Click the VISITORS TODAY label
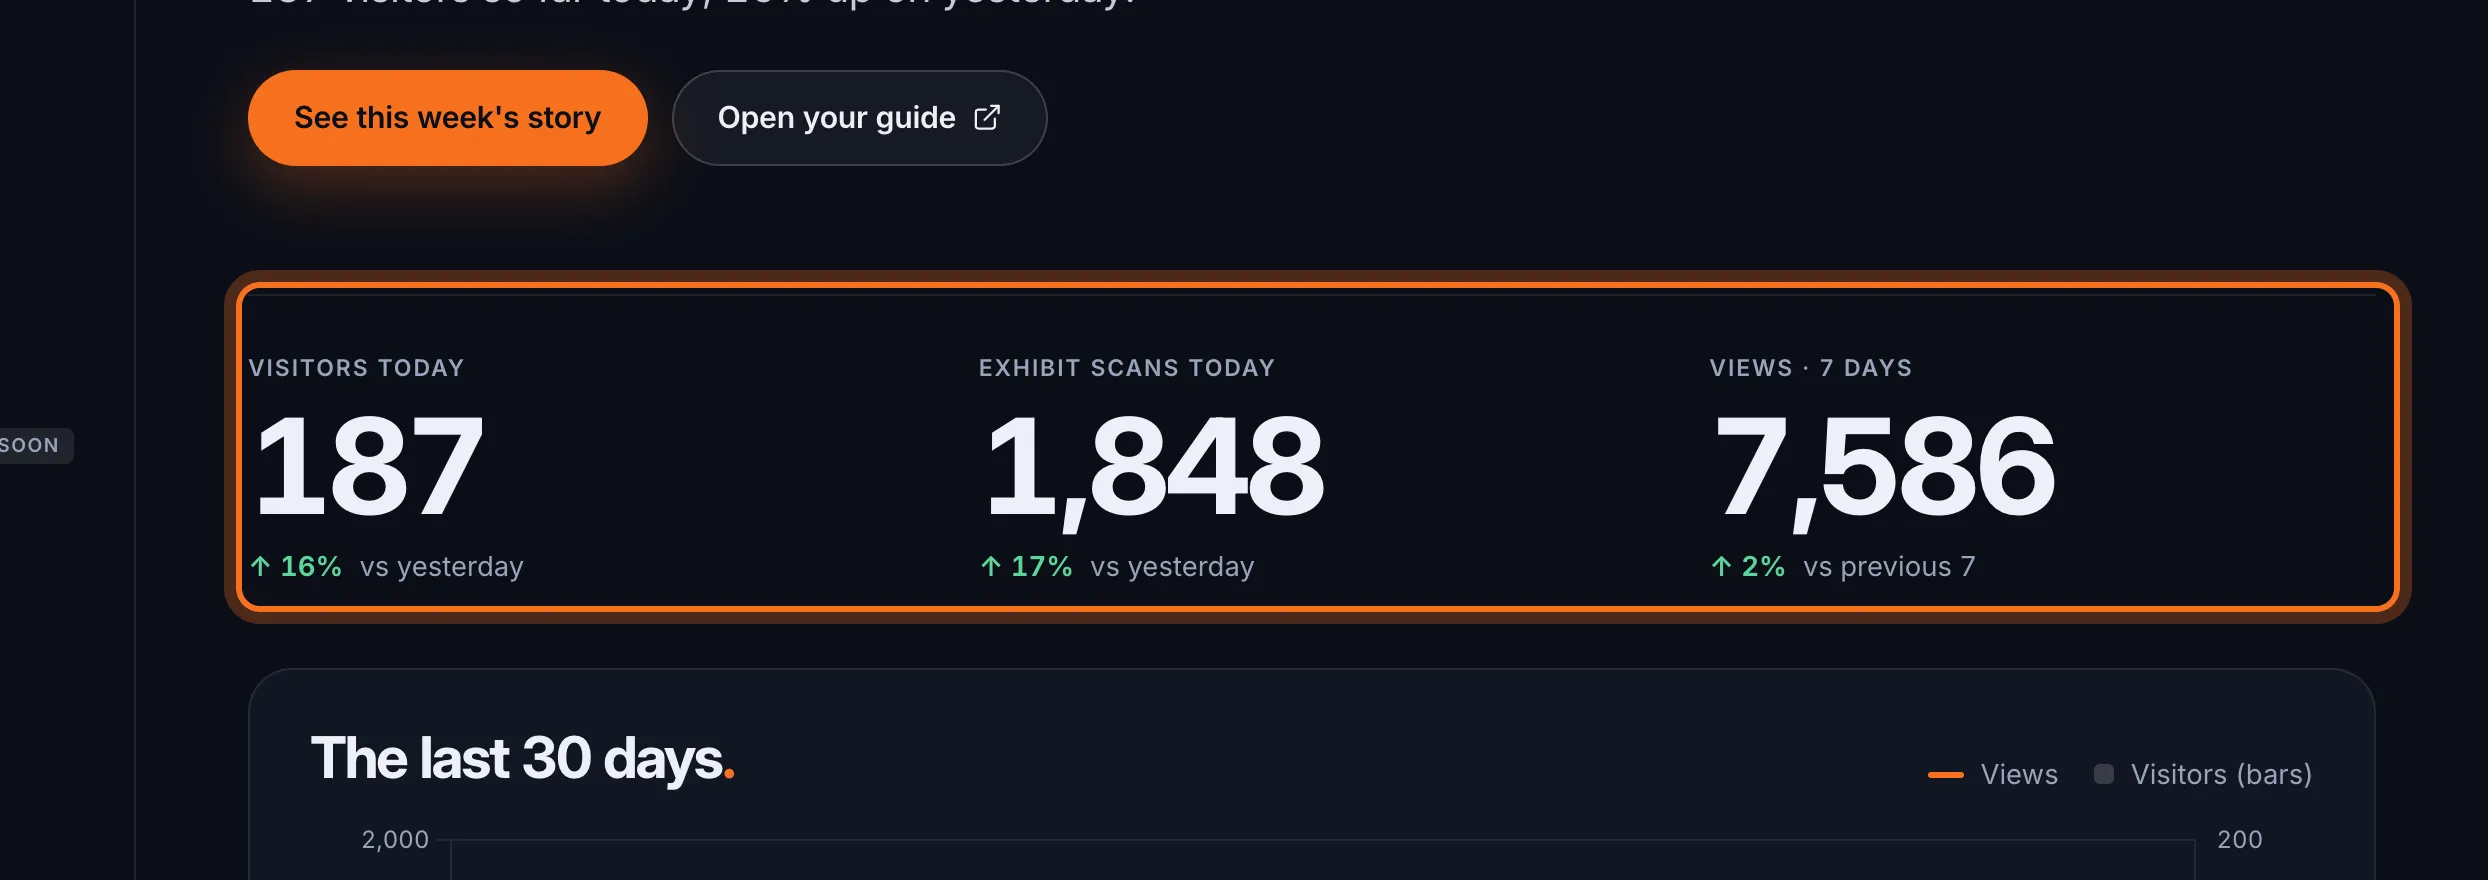Viewport: 2488px width, 880px height. (356, 368)
